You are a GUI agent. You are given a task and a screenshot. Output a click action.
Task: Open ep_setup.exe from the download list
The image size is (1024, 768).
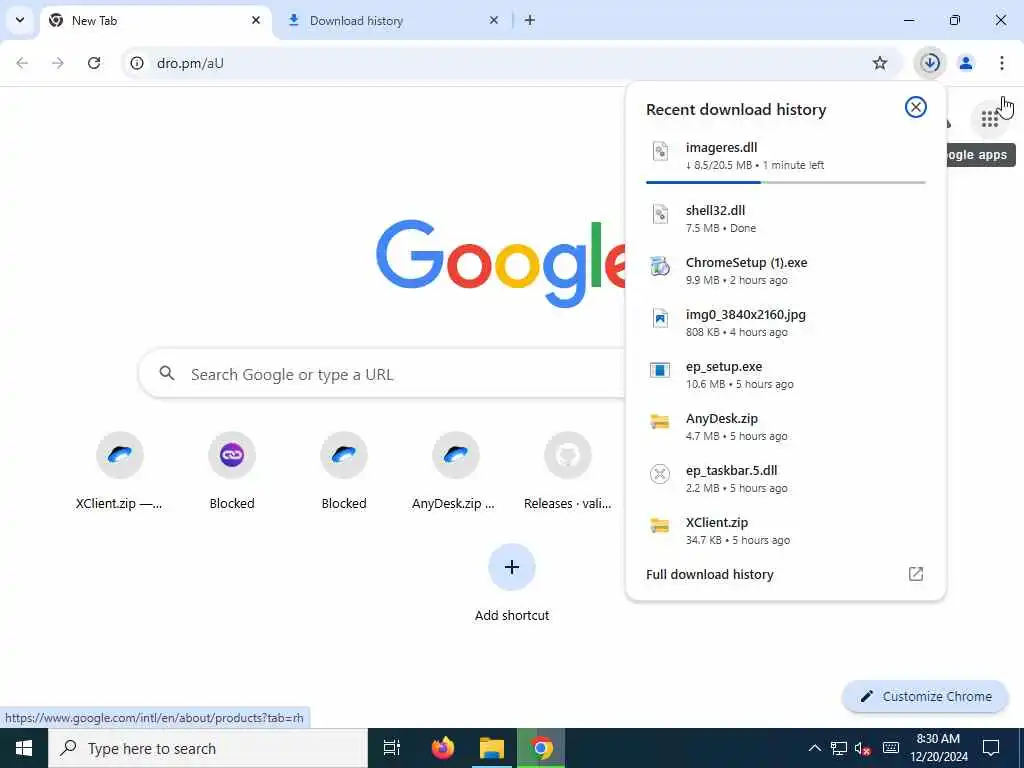coord(786,375)
